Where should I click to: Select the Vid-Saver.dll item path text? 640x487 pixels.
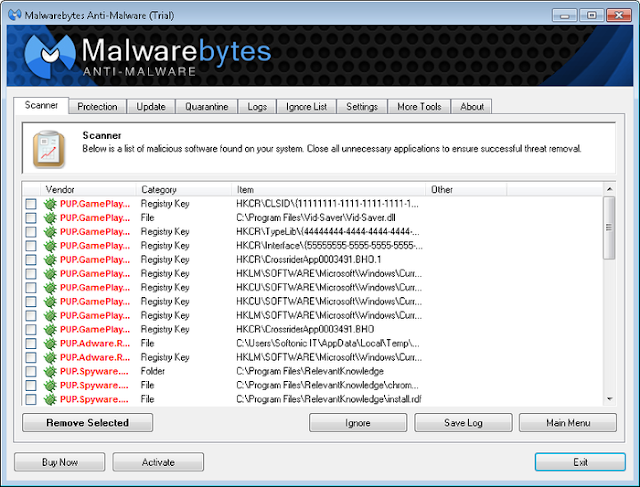click(x=316, y=218)
